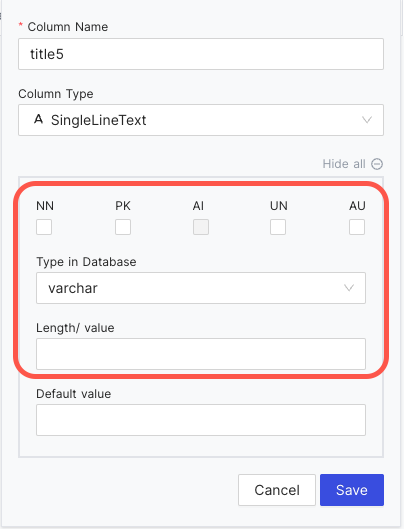Image resolution: width=404 pixels, height=529 pixels.
Task: Tick the PK primary key checkbox
Action: [x=123, y=227]
